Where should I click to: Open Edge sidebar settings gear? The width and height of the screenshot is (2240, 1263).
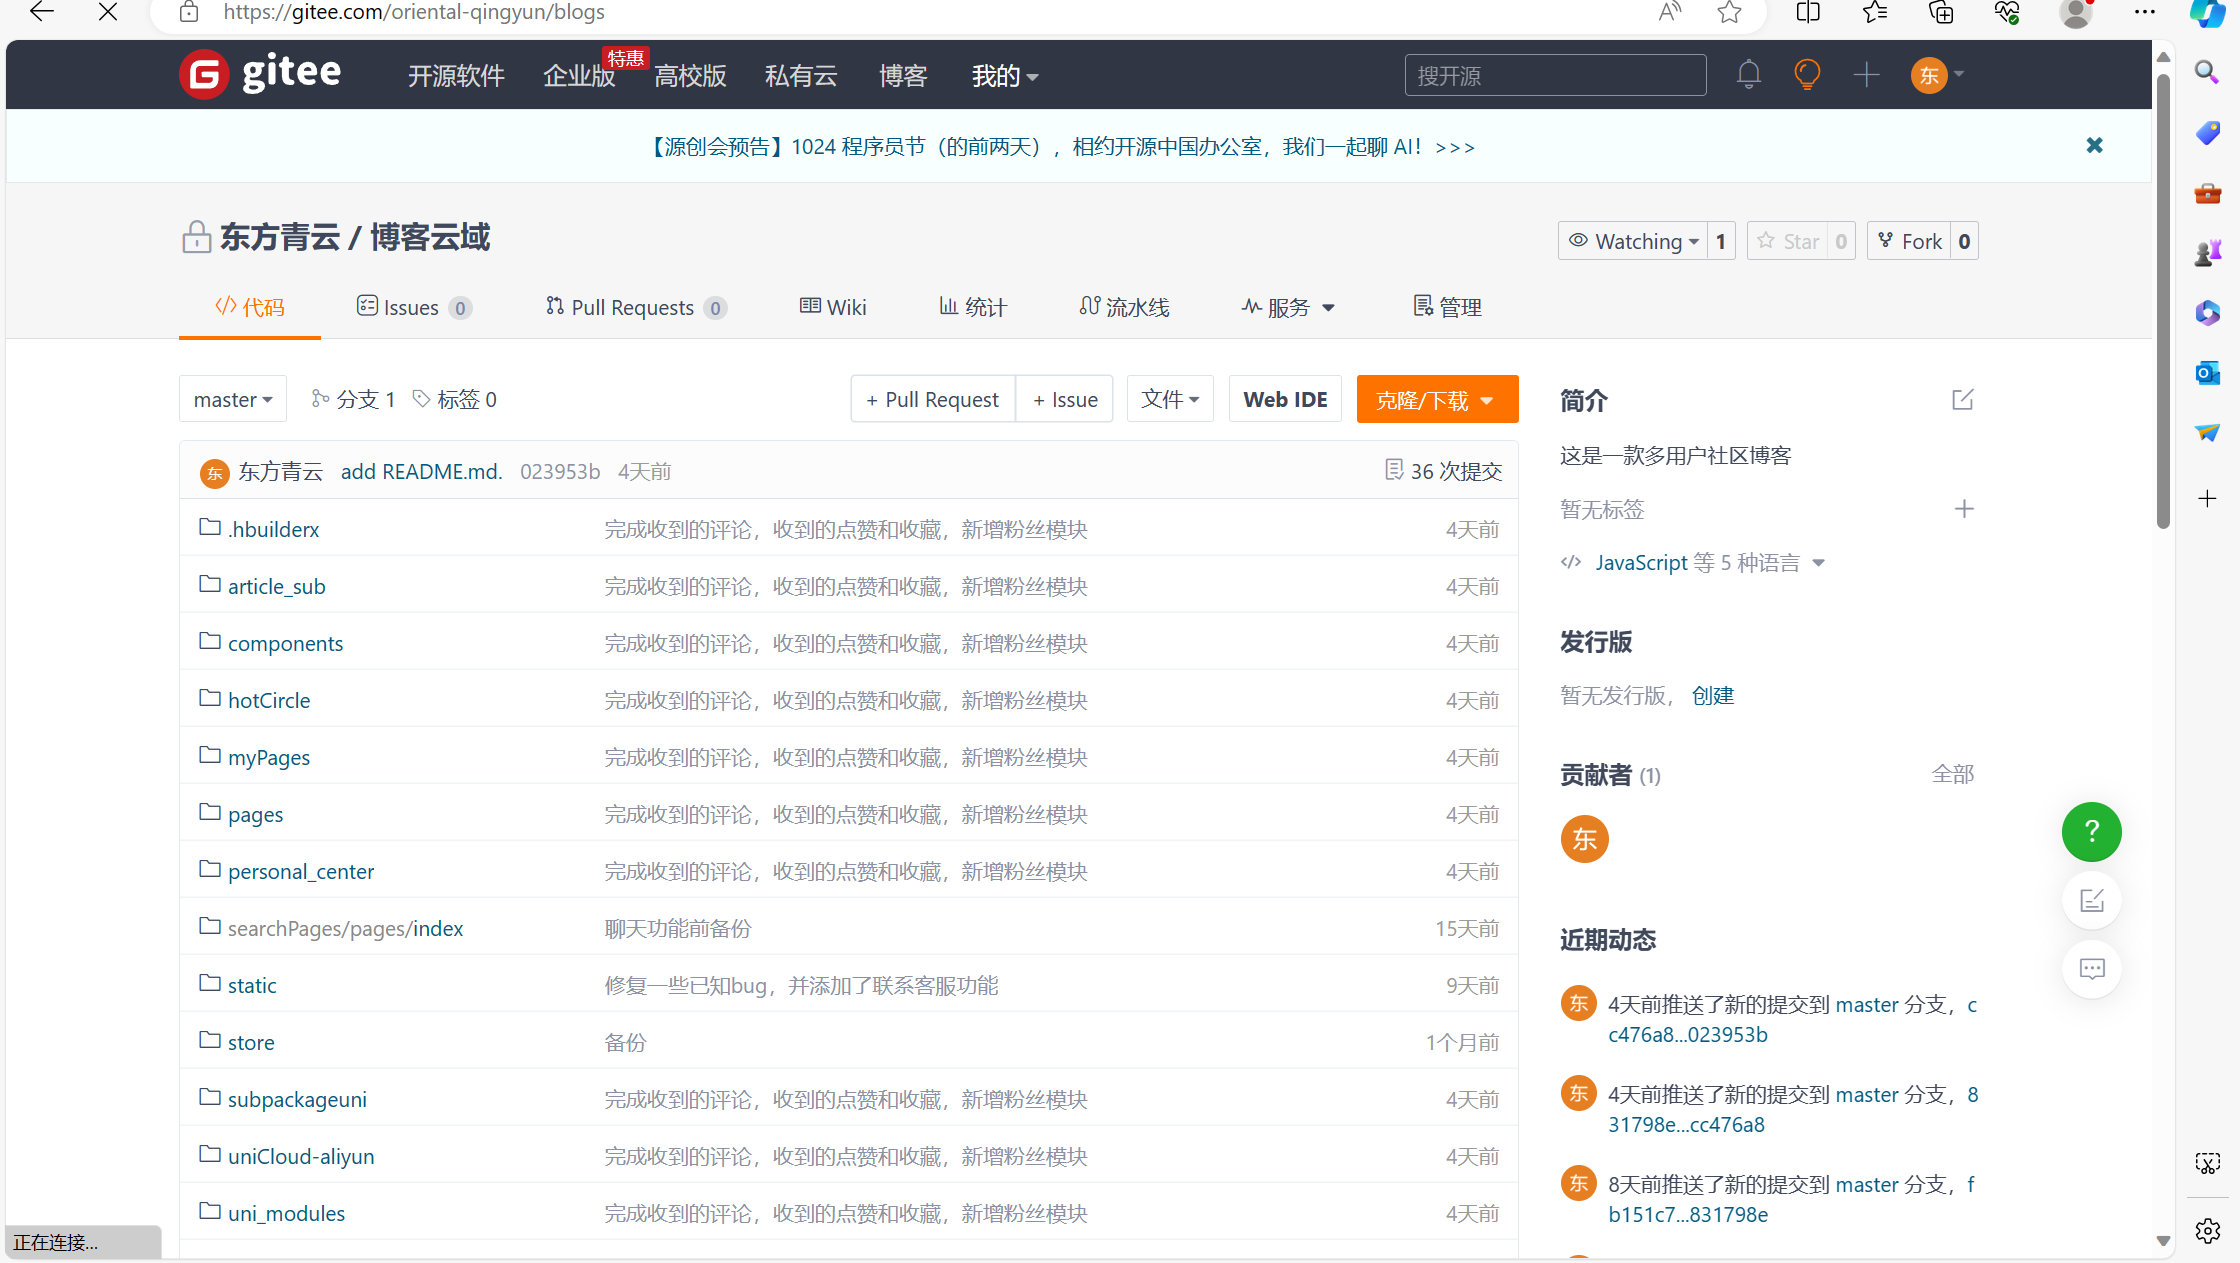point(2207,1231)
